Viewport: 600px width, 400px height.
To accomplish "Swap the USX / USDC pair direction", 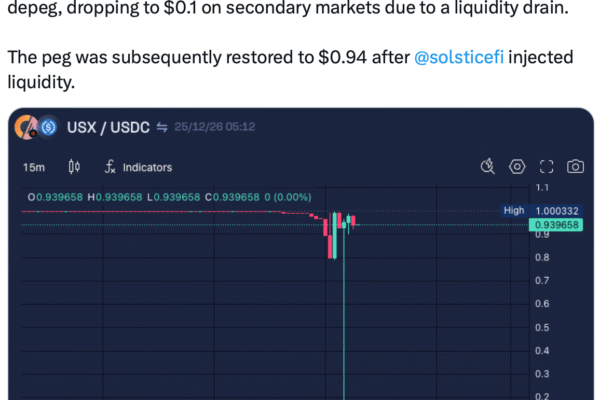I will (161, 128).
